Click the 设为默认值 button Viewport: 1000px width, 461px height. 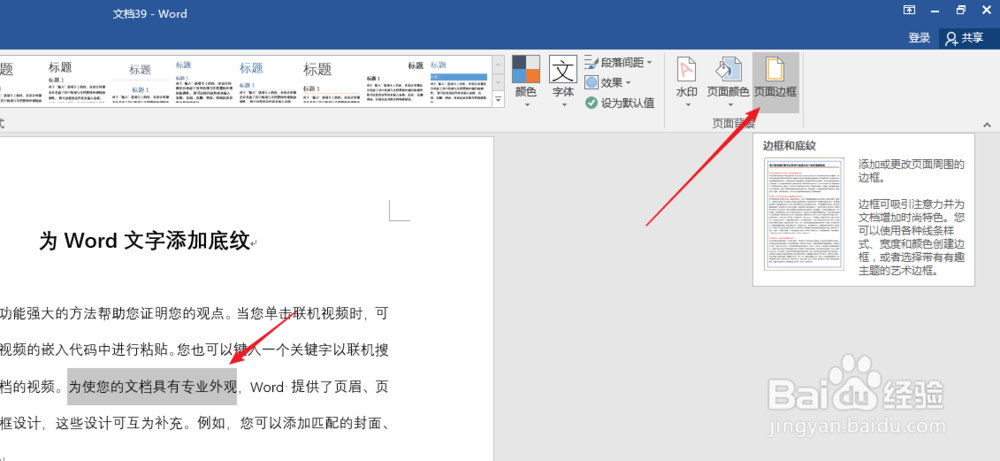click(619, 103)
